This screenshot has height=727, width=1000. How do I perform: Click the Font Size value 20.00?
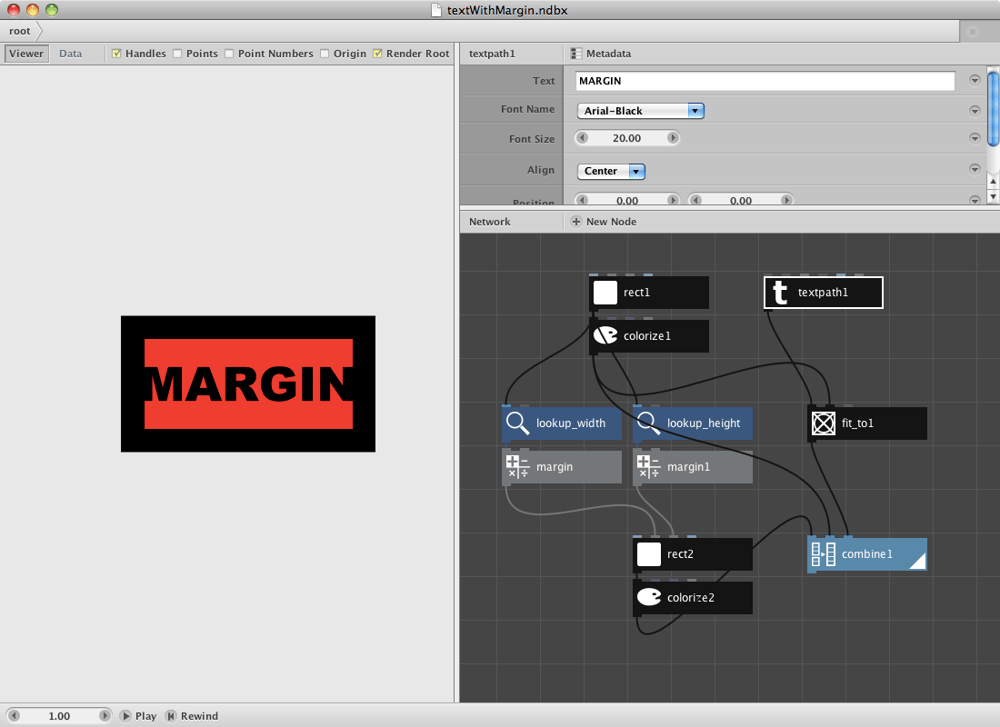627,138
